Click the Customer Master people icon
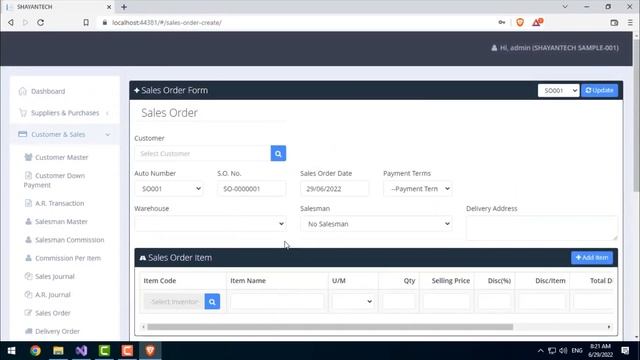Image resolution: width=640 pixels, height=360 pixels. (28, 157)
